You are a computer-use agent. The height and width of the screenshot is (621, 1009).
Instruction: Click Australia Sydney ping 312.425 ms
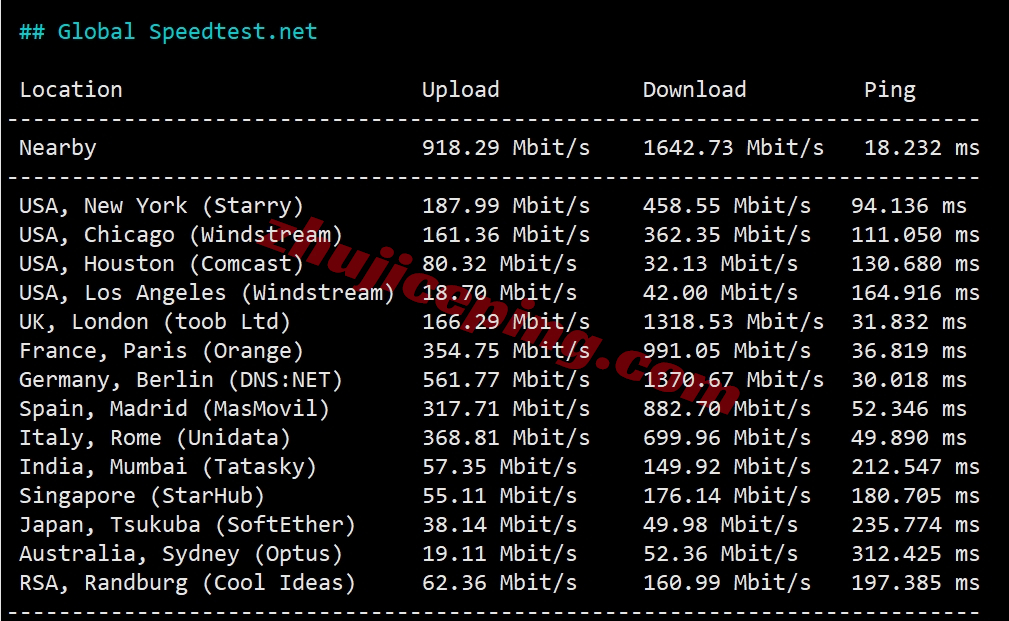pyautogui.click(x=915, y=553)
